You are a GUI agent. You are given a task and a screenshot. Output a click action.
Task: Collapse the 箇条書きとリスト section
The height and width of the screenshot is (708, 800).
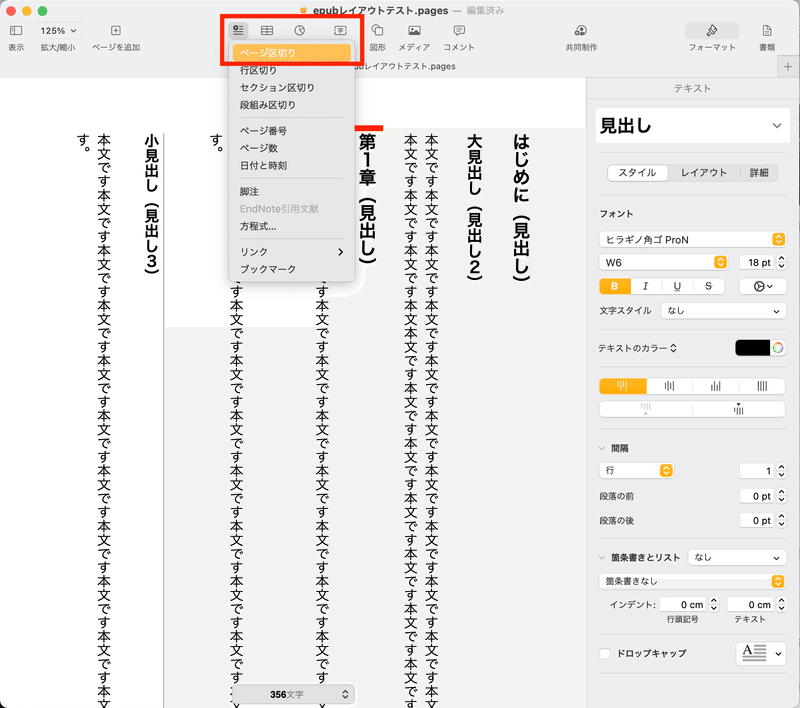click(x=602, y=558)
